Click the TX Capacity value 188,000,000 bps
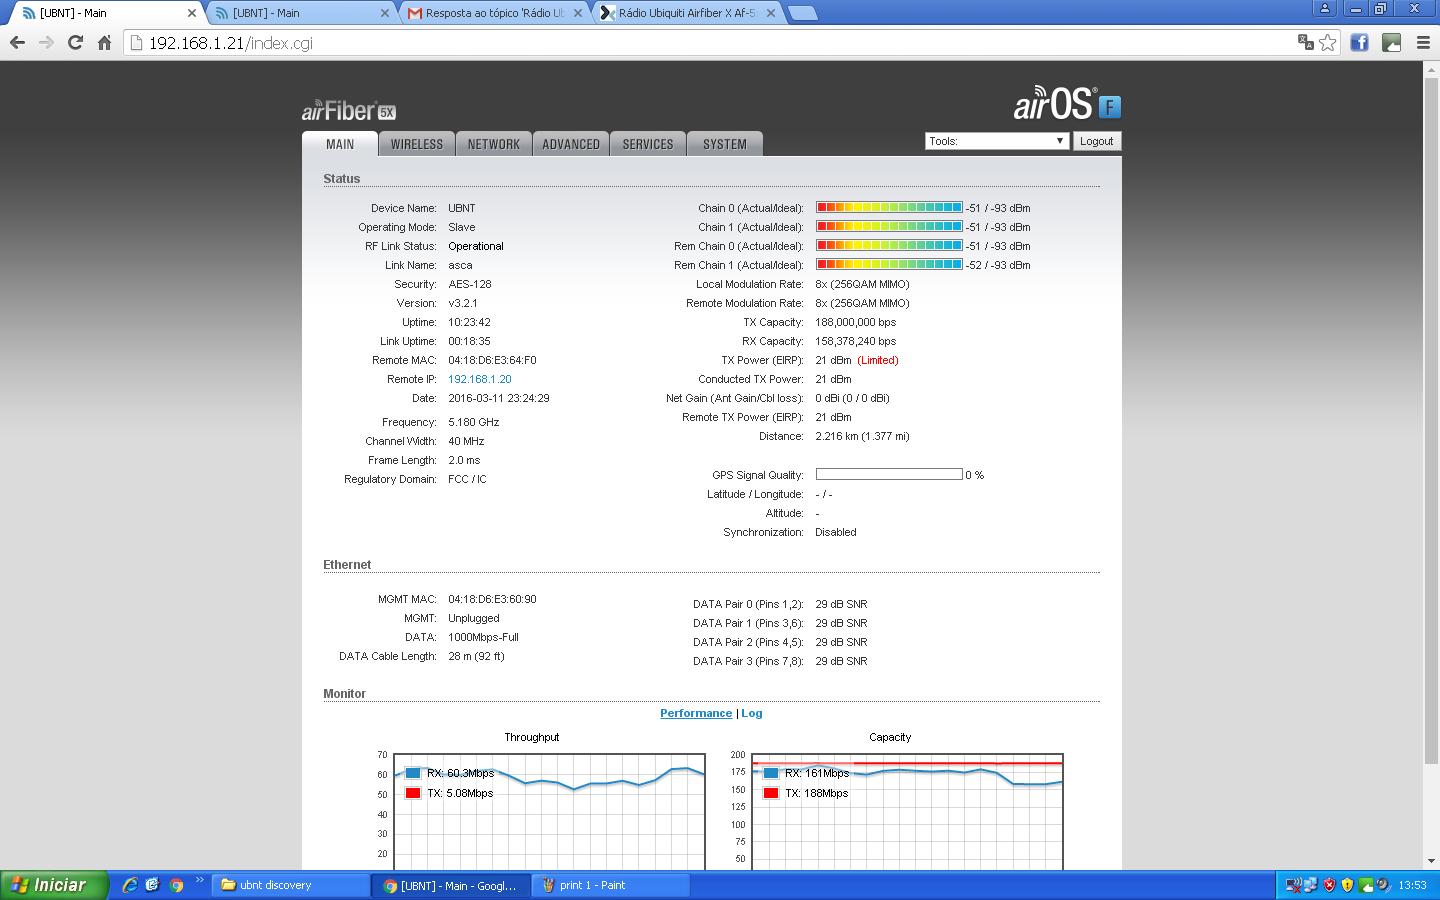Viewport: 1440px width, 900px height. 856,322
